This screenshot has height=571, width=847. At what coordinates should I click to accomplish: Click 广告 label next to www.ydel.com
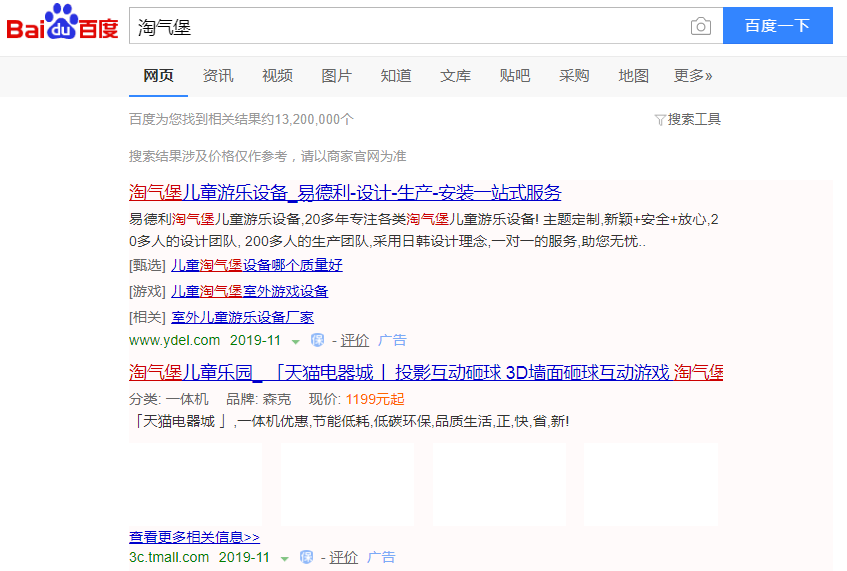(x=392, y=340)
